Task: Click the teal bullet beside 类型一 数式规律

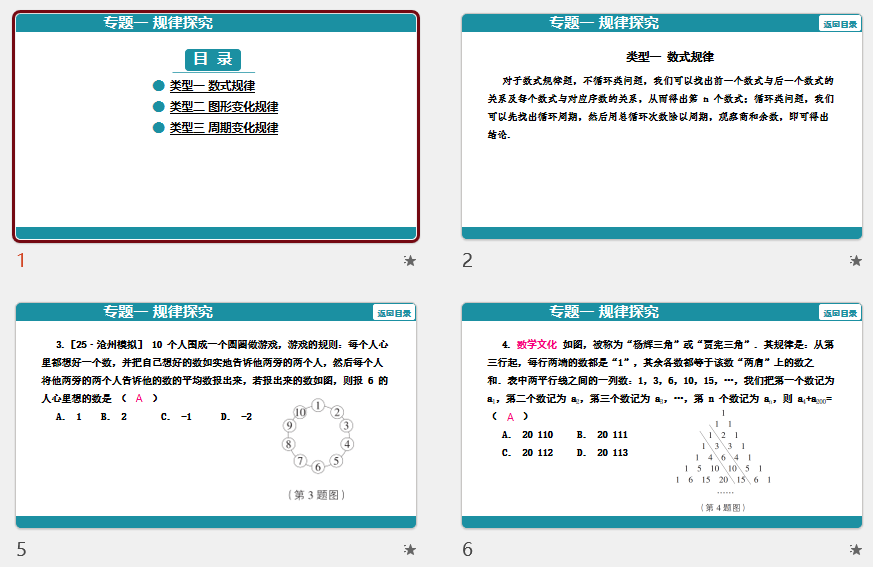Action: click(158, 86)
